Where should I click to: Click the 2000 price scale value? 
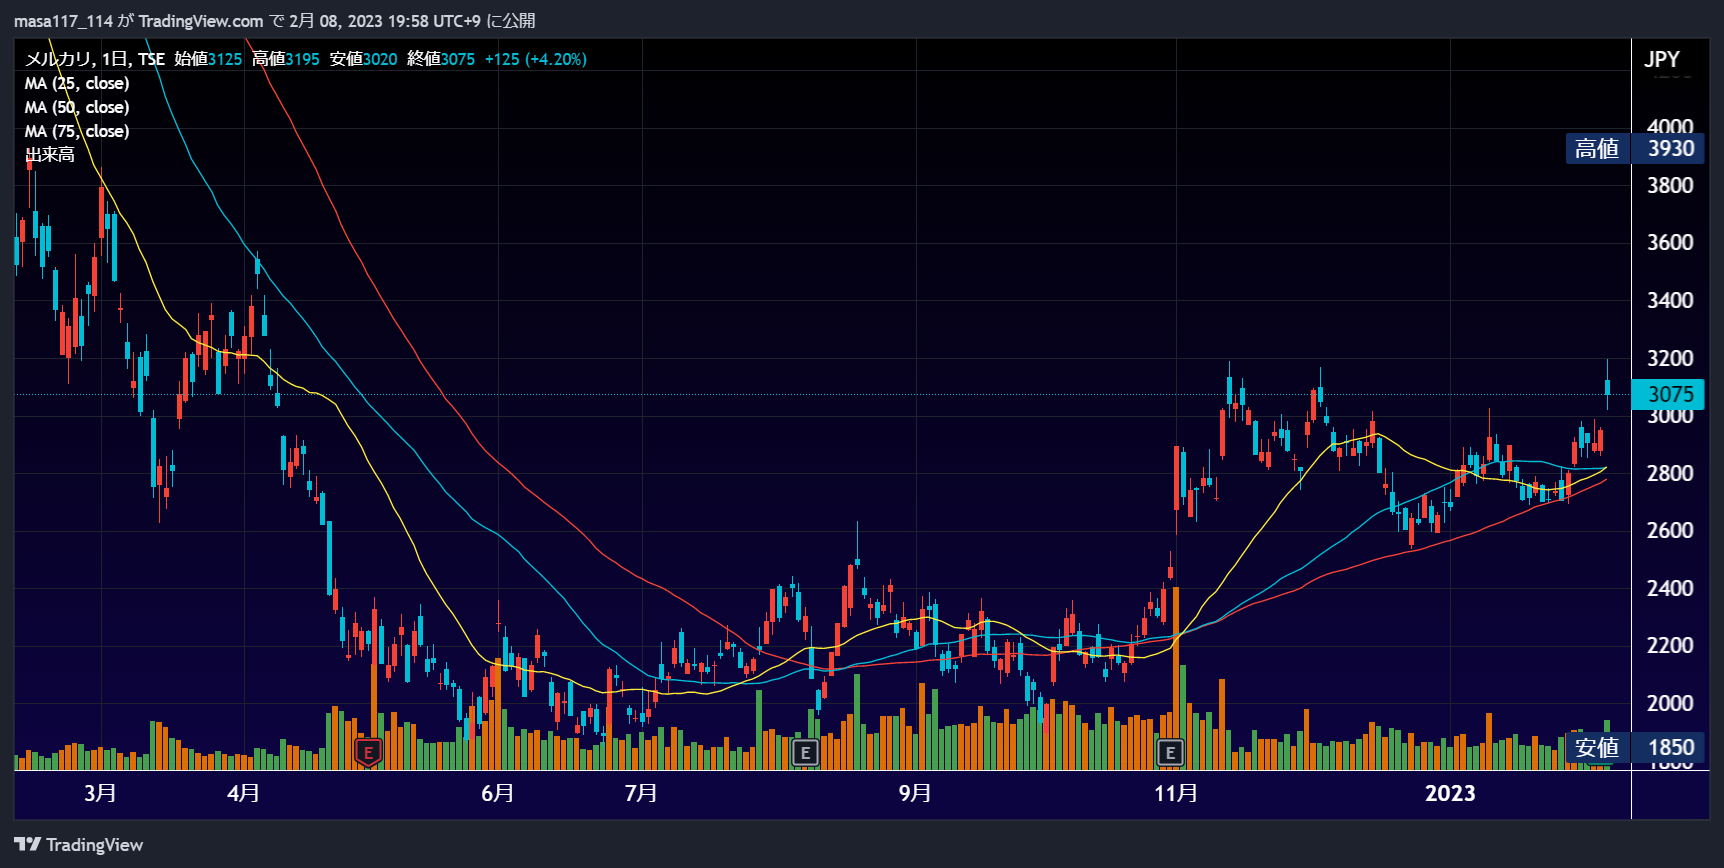coord(1670,703)
